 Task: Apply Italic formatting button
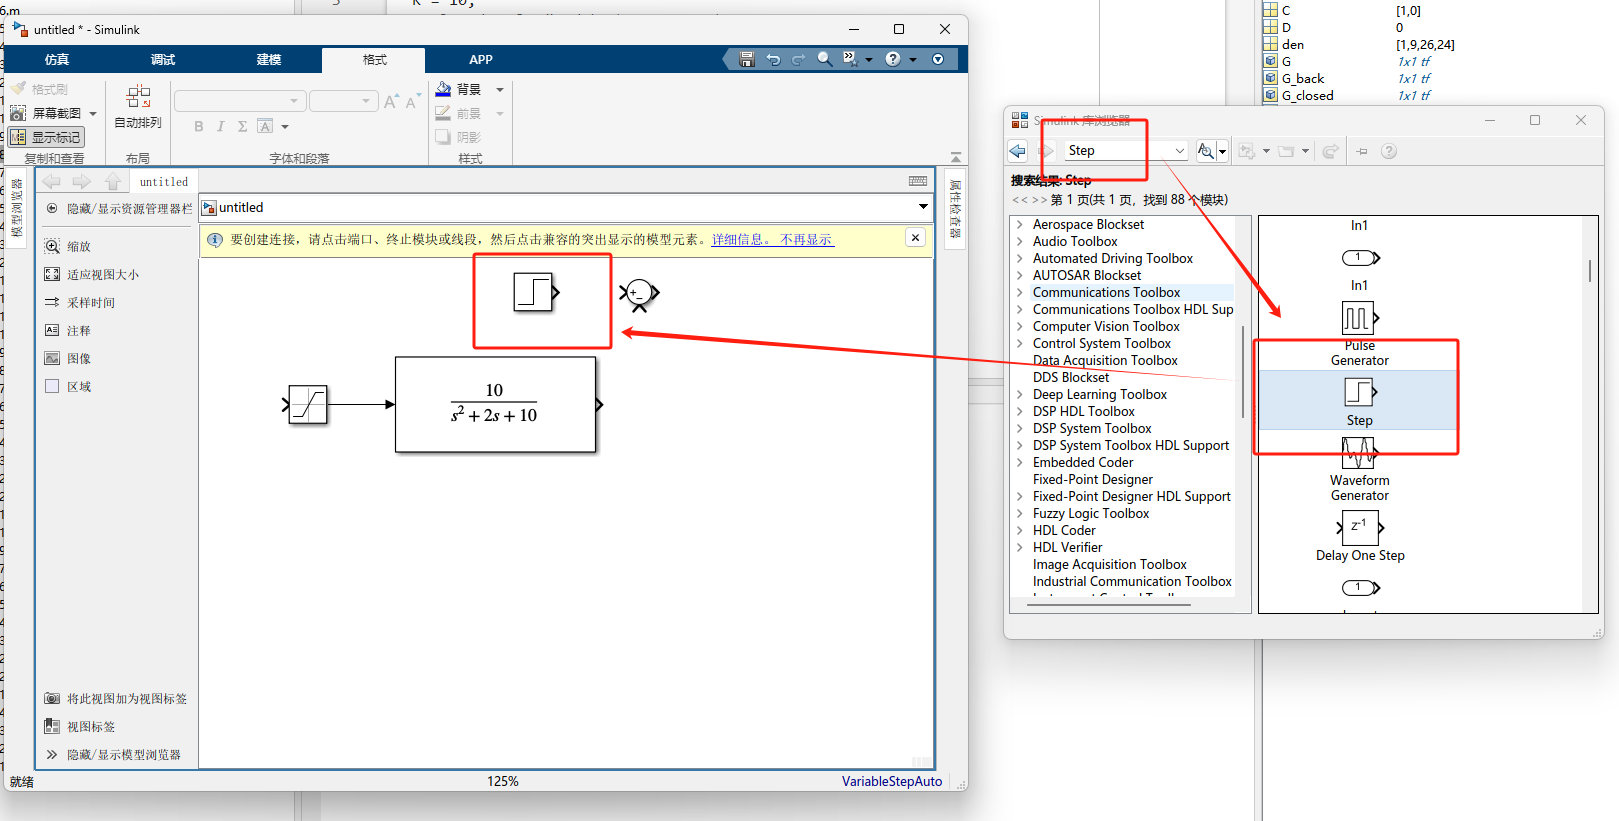pyautogui.click(x=220, y=126)
